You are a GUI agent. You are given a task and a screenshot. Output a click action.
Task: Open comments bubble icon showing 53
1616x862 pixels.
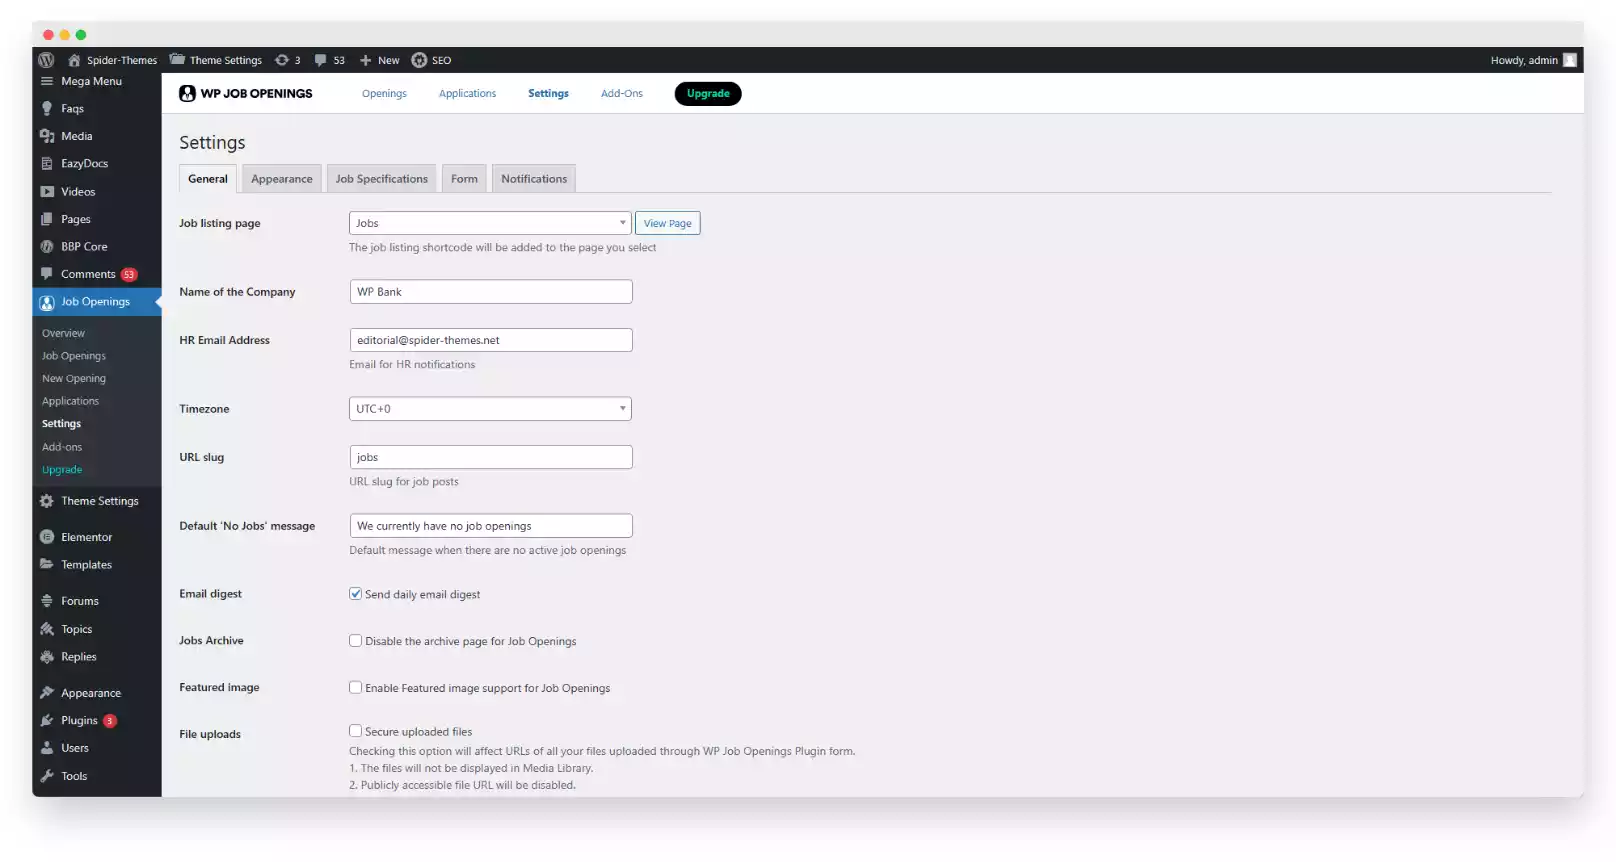(x=321, y=60)
